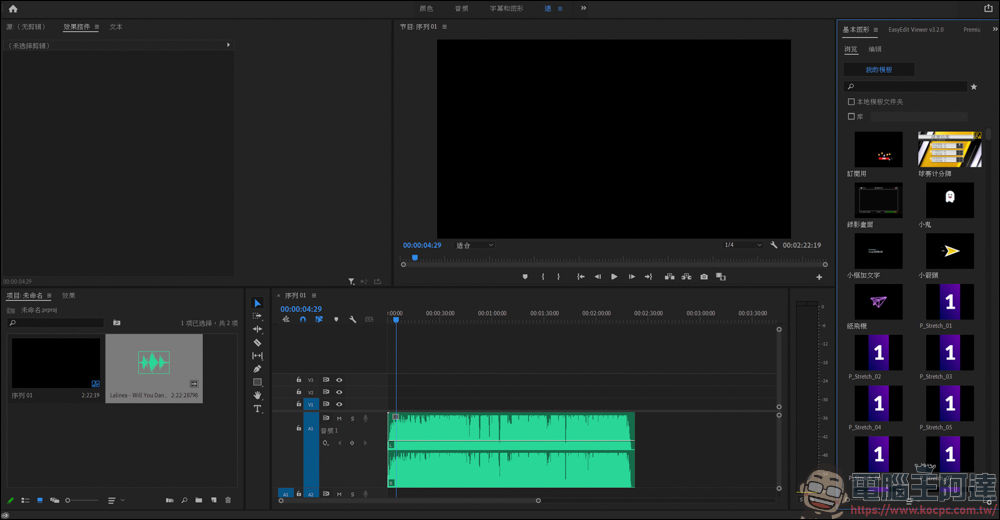
Task: Click the 我的模板 button
Action: click(x=878, y=70)
